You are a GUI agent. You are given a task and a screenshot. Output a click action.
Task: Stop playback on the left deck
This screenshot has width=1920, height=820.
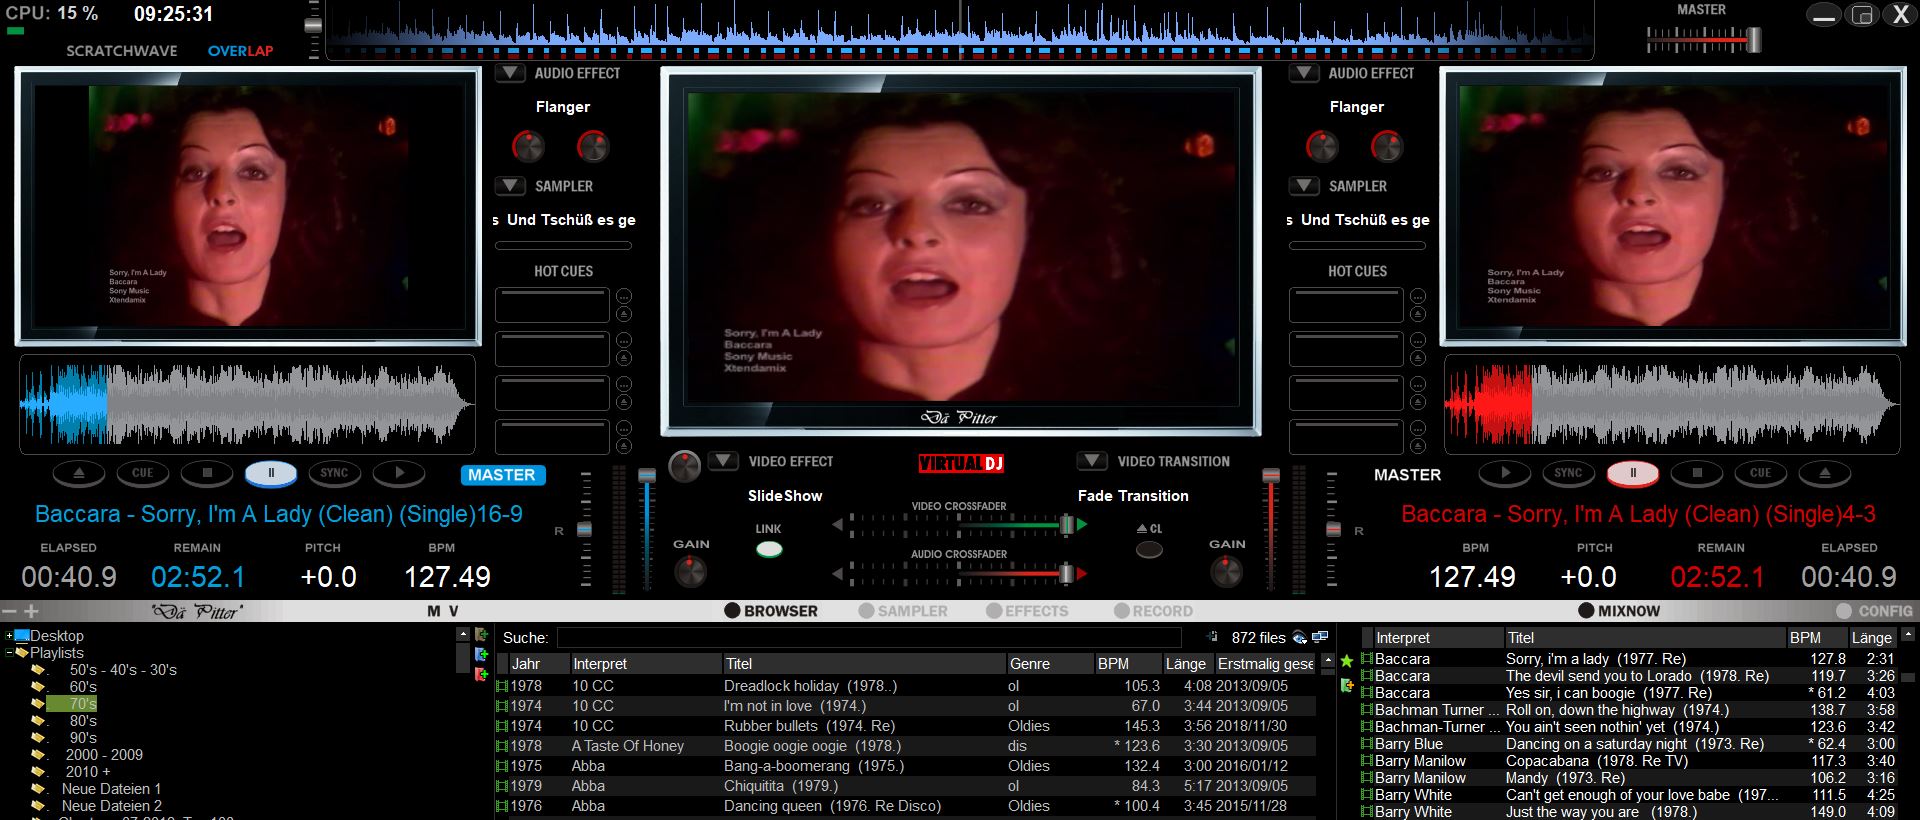[x=207, y=473]
